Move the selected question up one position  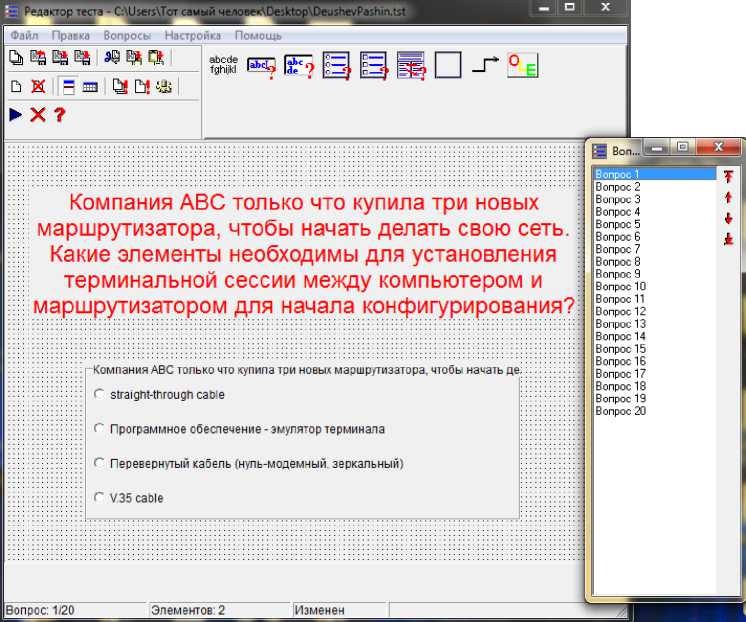(728, 197)
